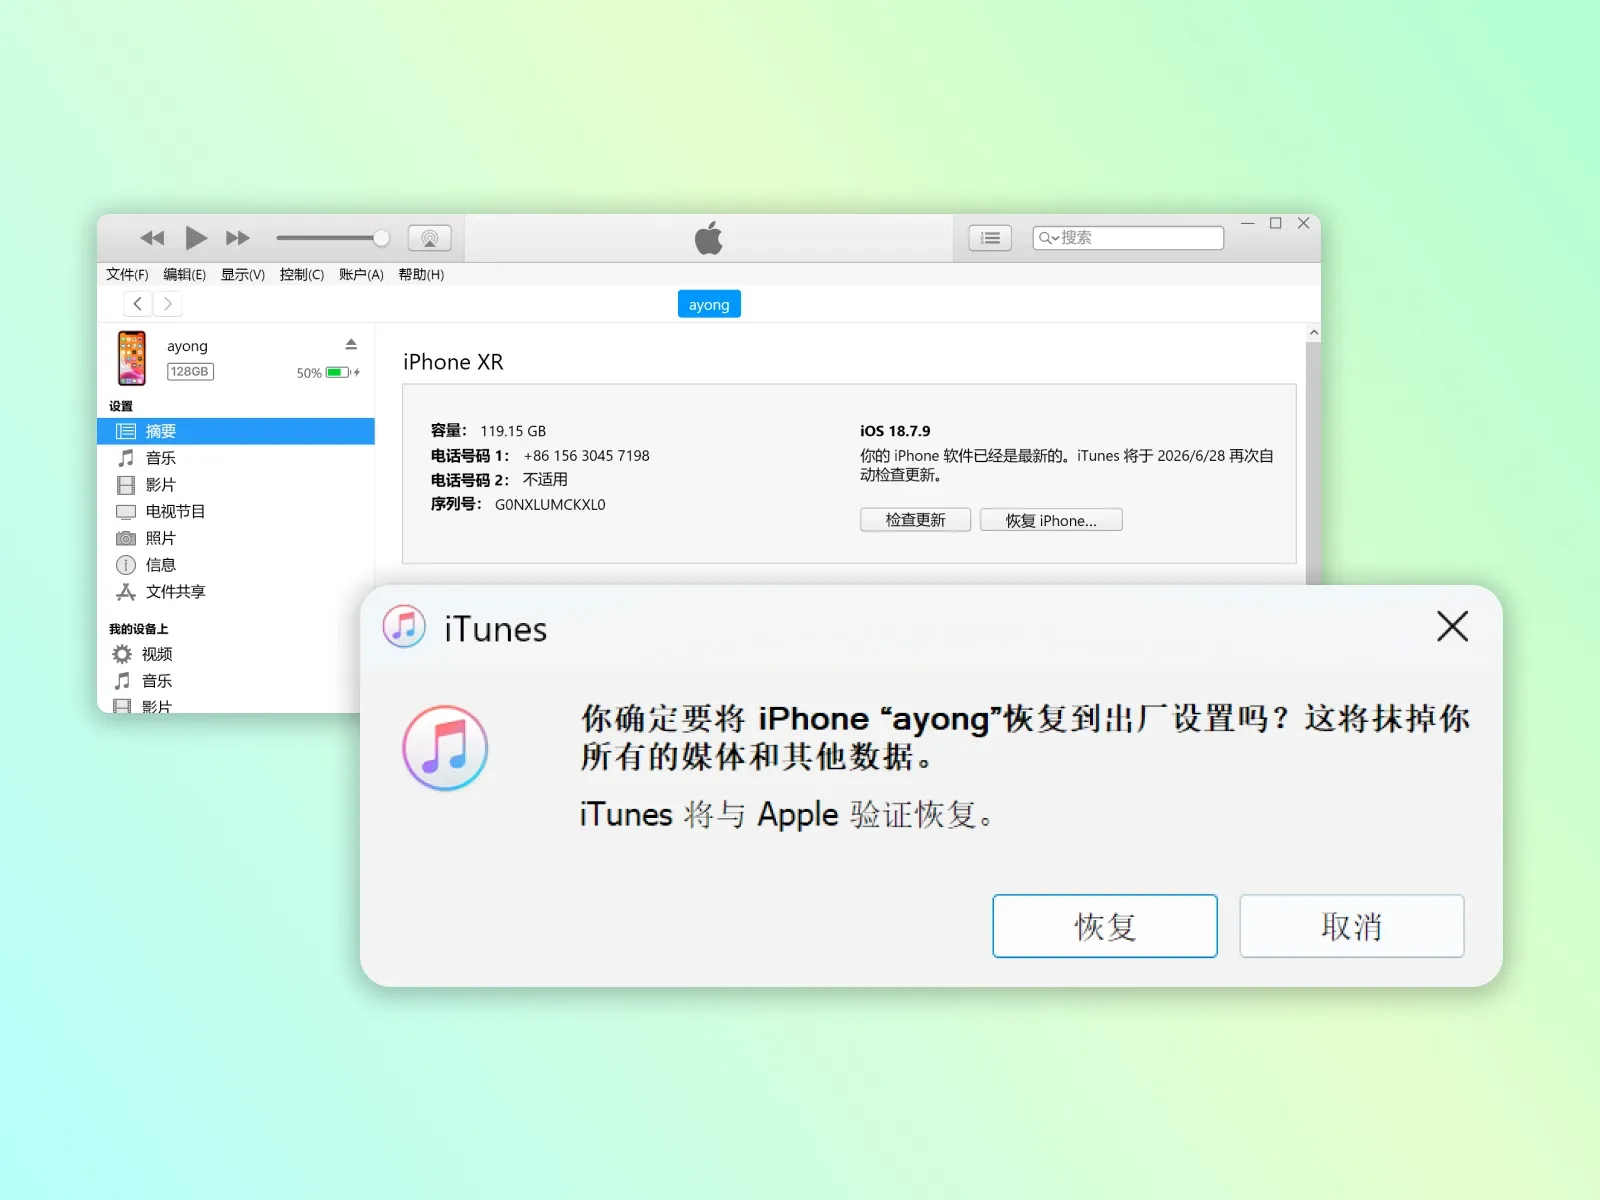Viewport: 1600px width, 1200px height.
Task: Click the 电话号码 2 value 不适用
Action: pyautogui.click(x=545, y=480)
